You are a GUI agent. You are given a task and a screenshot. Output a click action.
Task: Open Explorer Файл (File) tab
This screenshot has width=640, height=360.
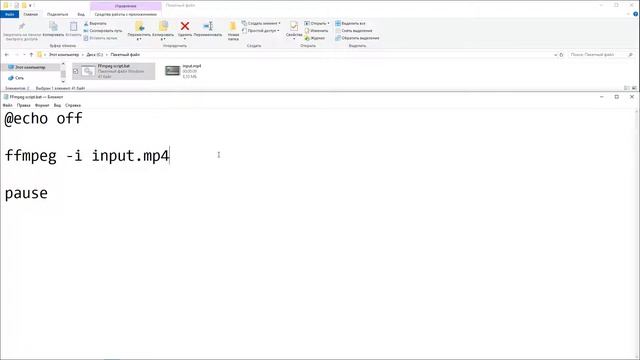[9, 14]
